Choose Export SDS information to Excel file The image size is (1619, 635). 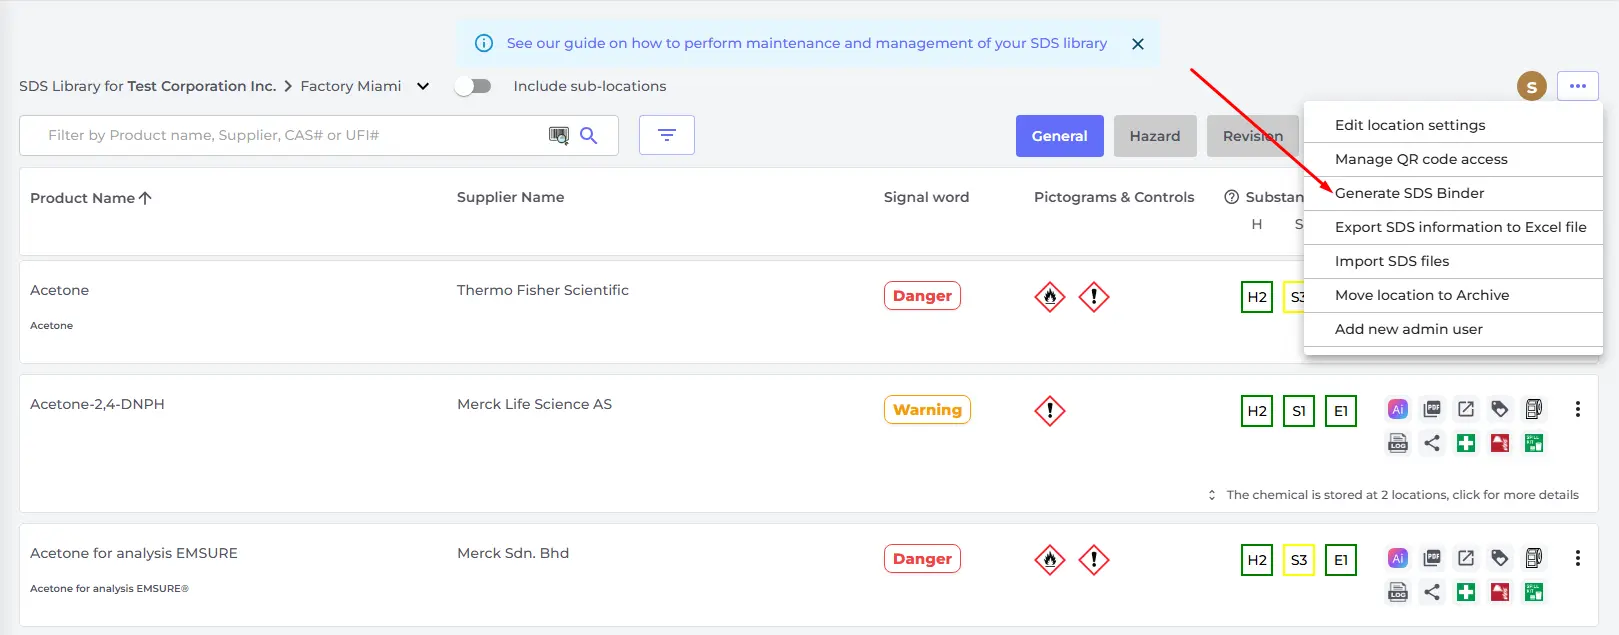[1460, 227]
